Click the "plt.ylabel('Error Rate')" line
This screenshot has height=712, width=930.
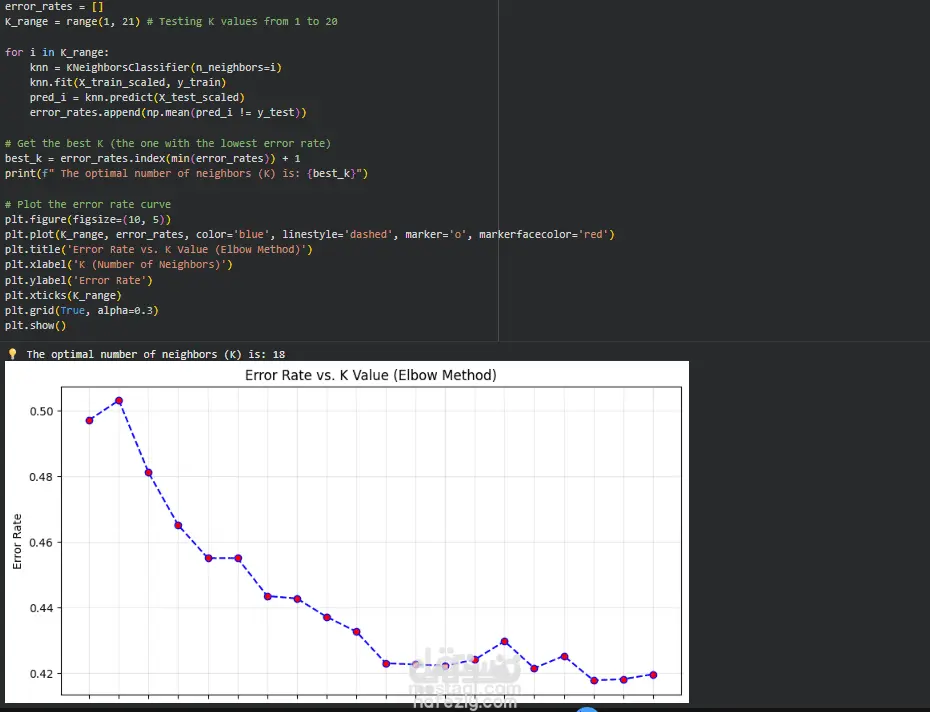pyautogui.click(x=79, y=280)
